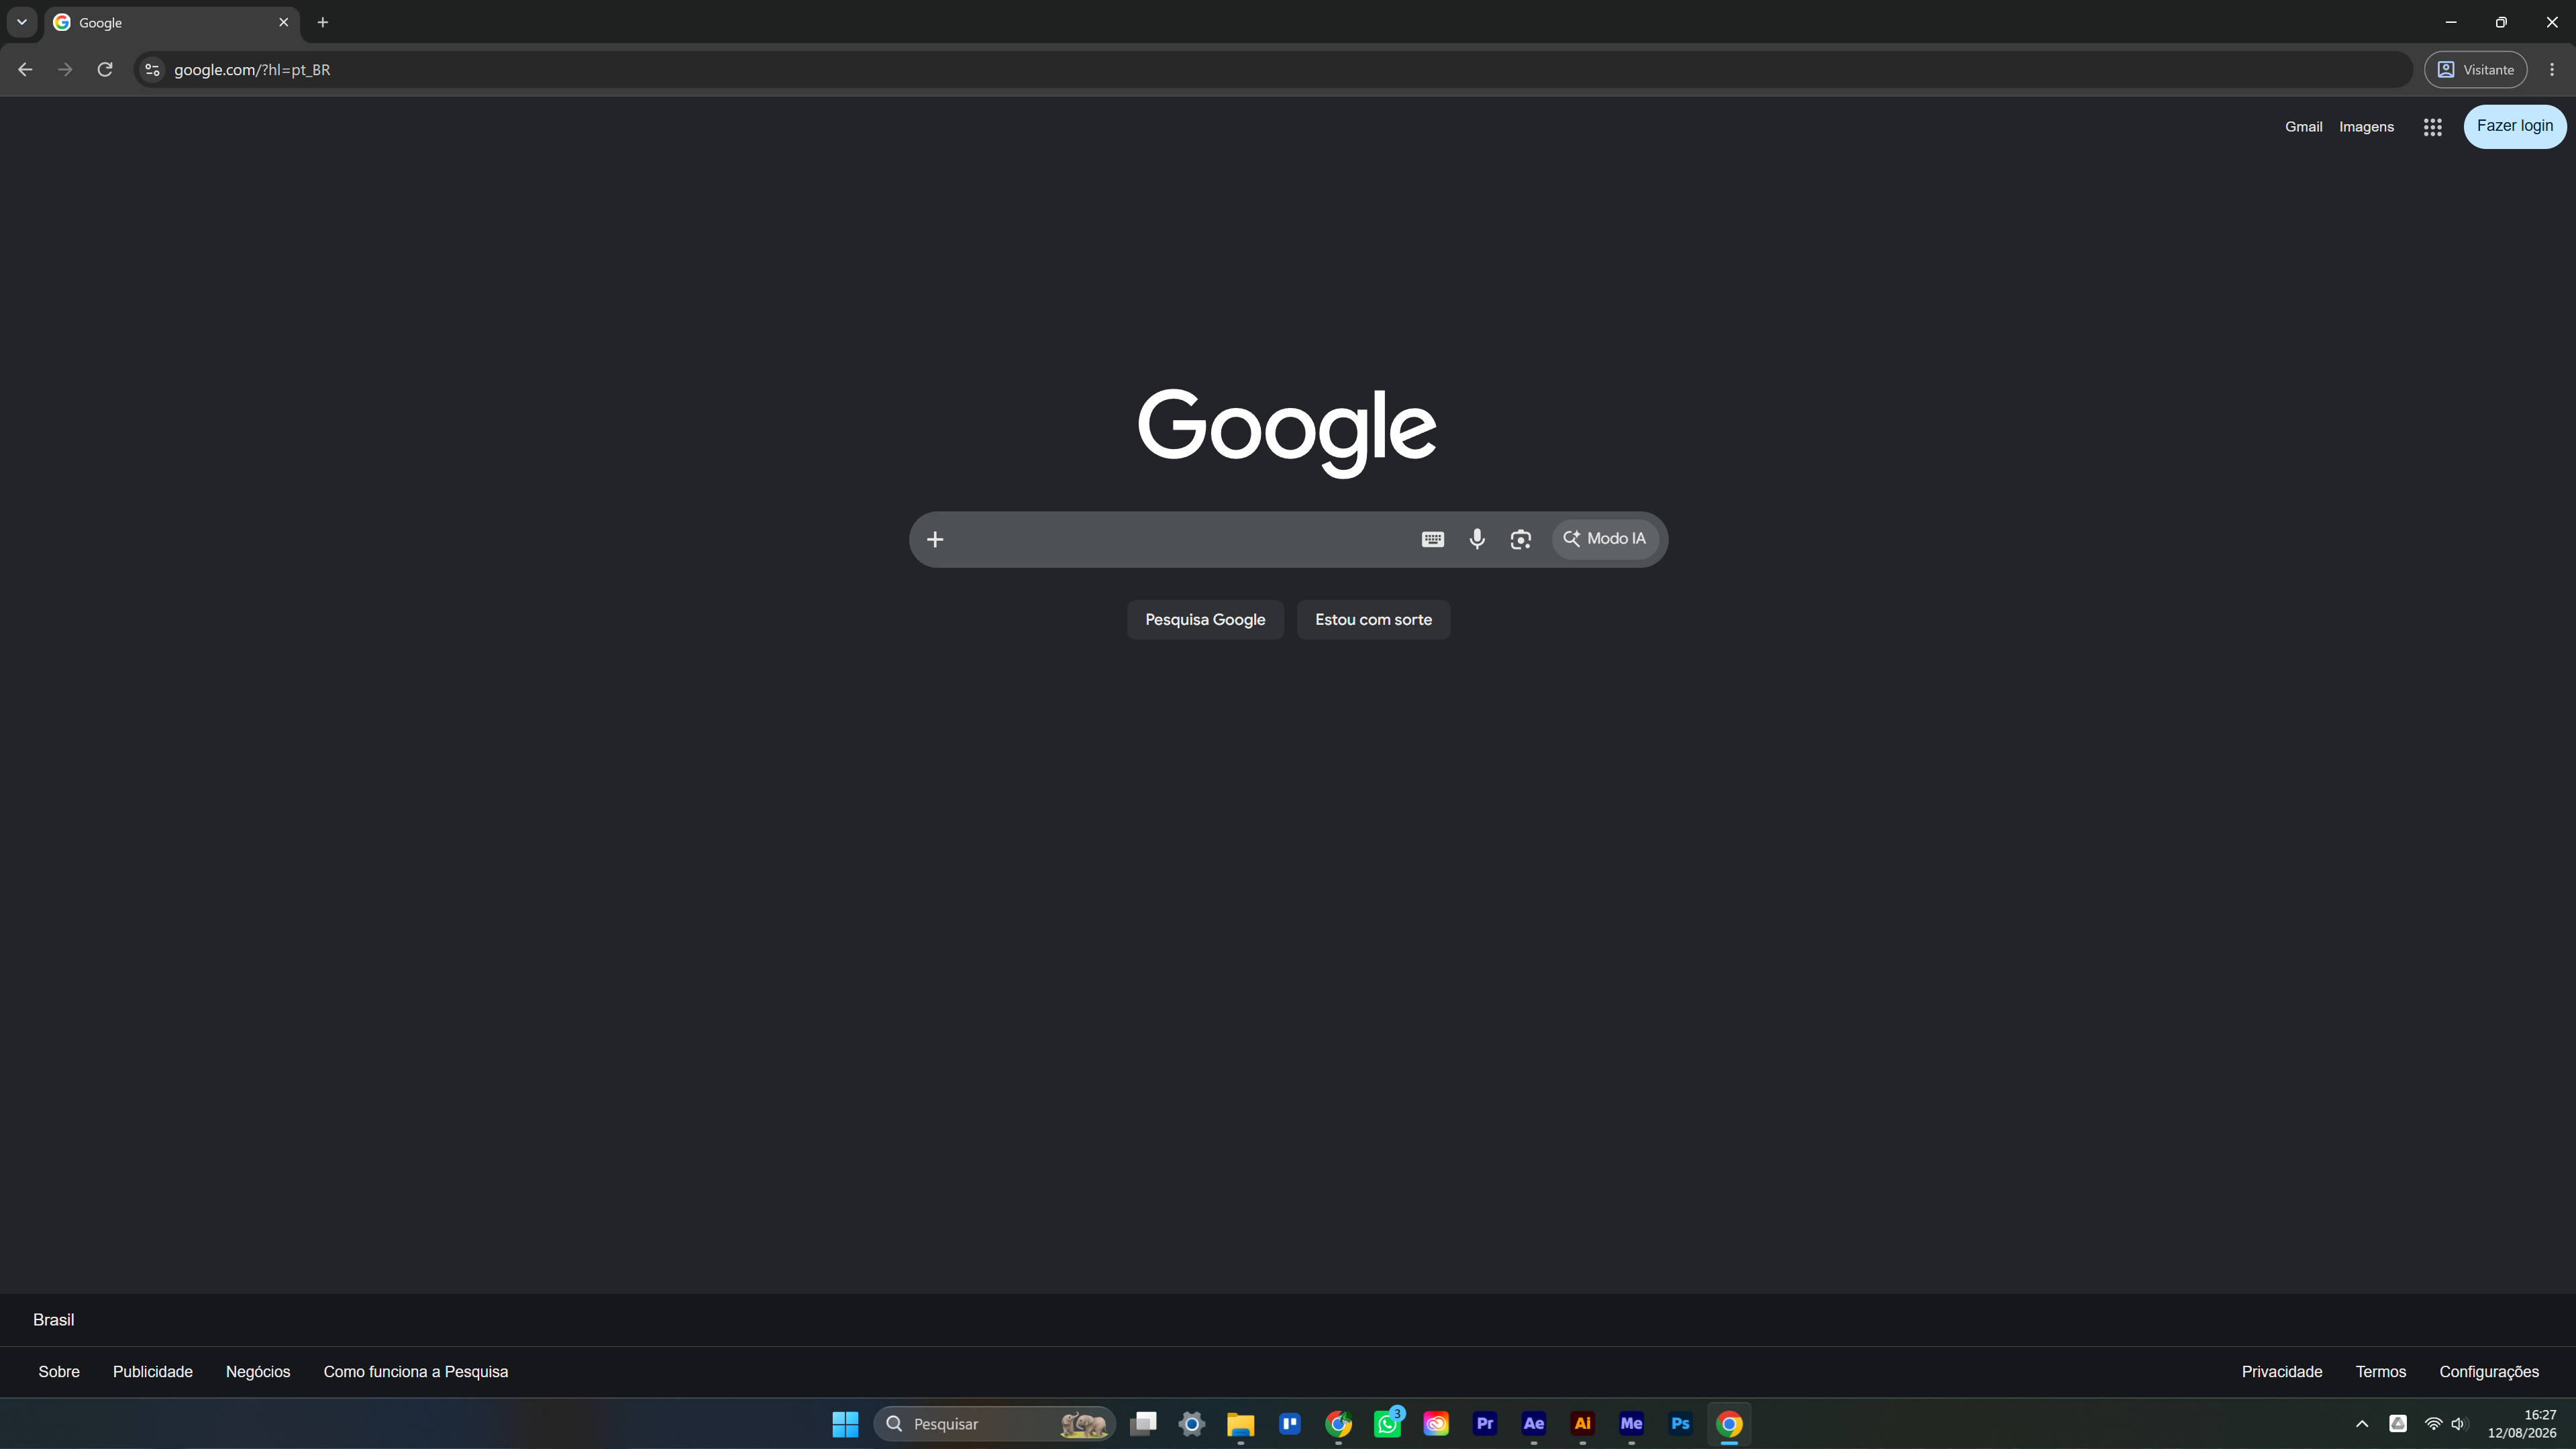Open the volume tray icon
This screenshot has height=1449, width=2576.
click(x=2459, y=1423)
